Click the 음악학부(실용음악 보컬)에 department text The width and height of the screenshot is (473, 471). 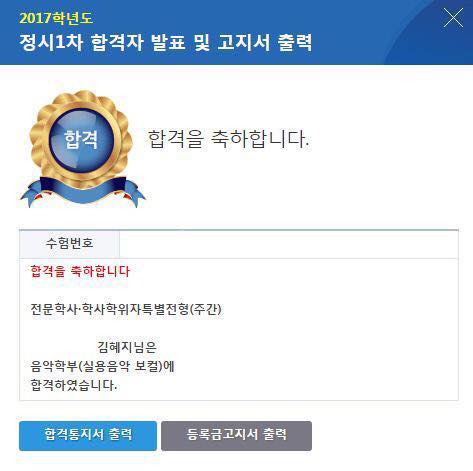coord(102,366)
